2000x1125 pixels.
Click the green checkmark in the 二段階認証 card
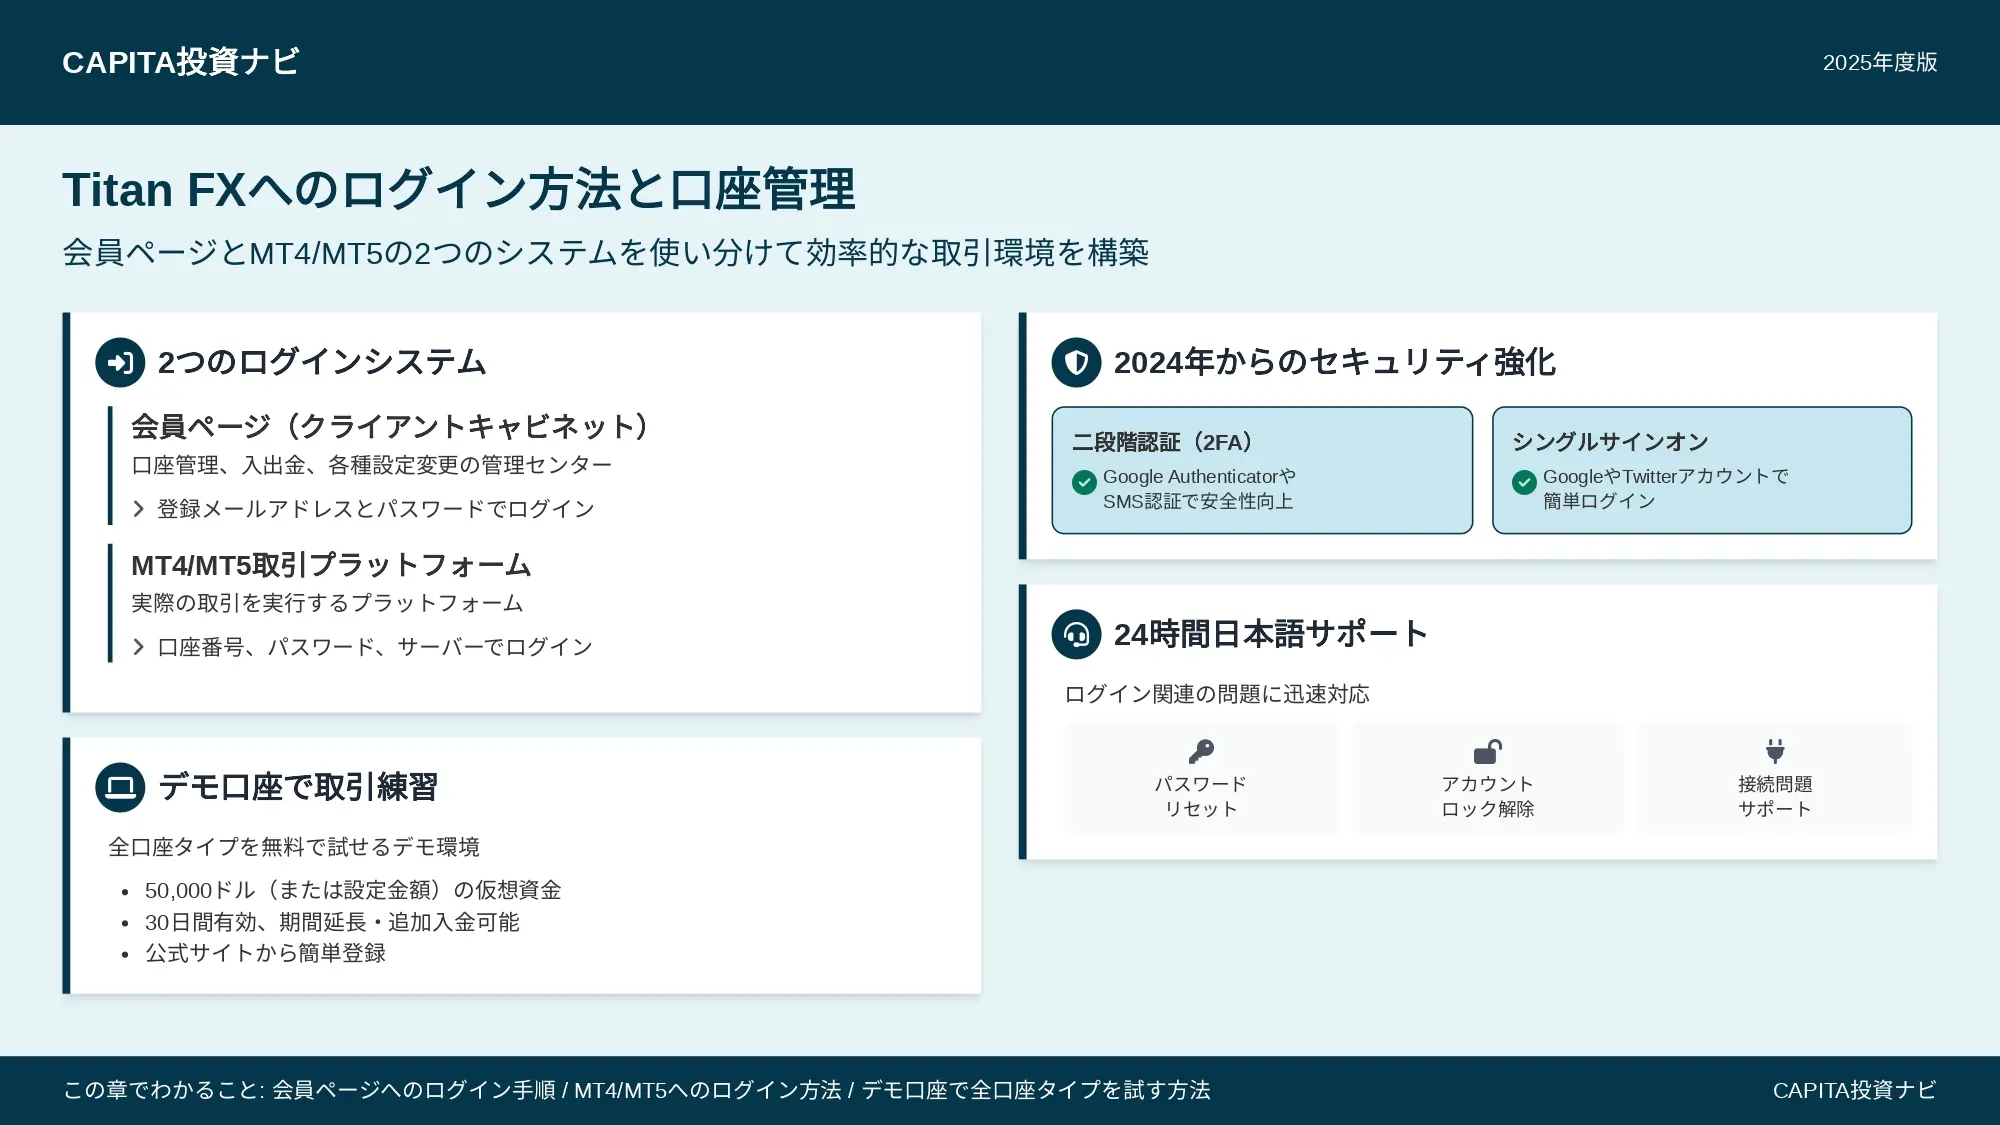tap(1084, 483)
